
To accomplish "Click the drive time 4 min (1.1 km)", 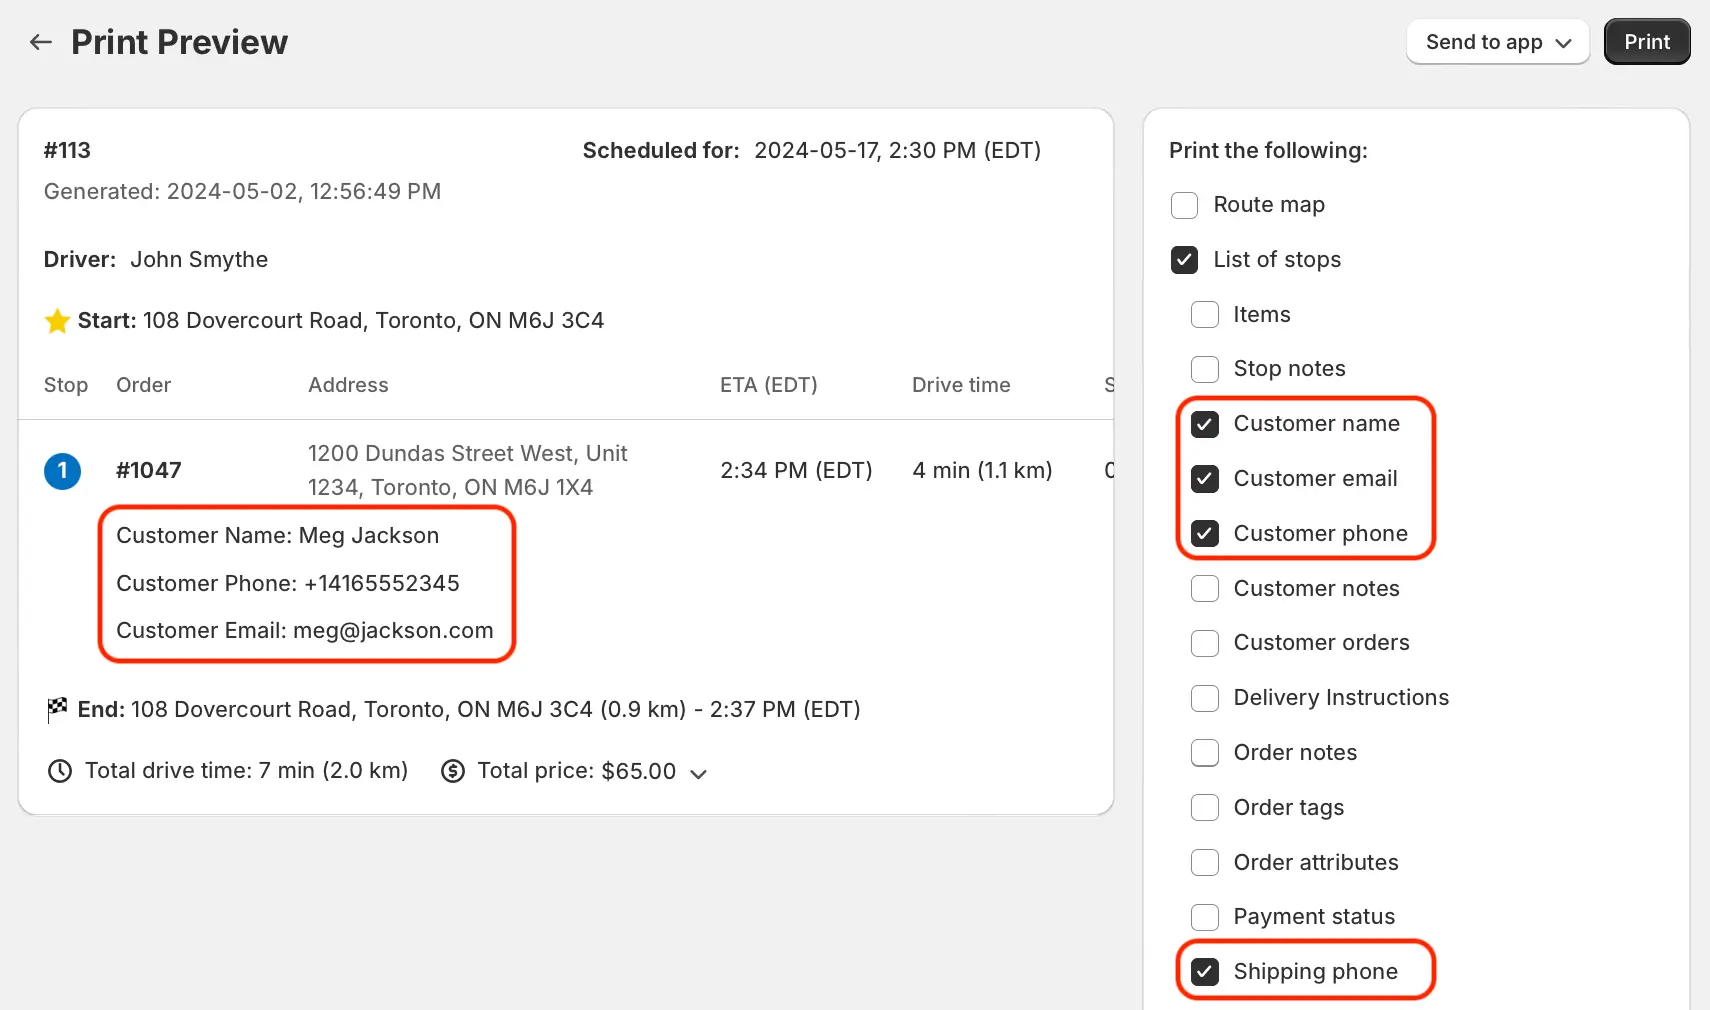I will coord(982,471).
